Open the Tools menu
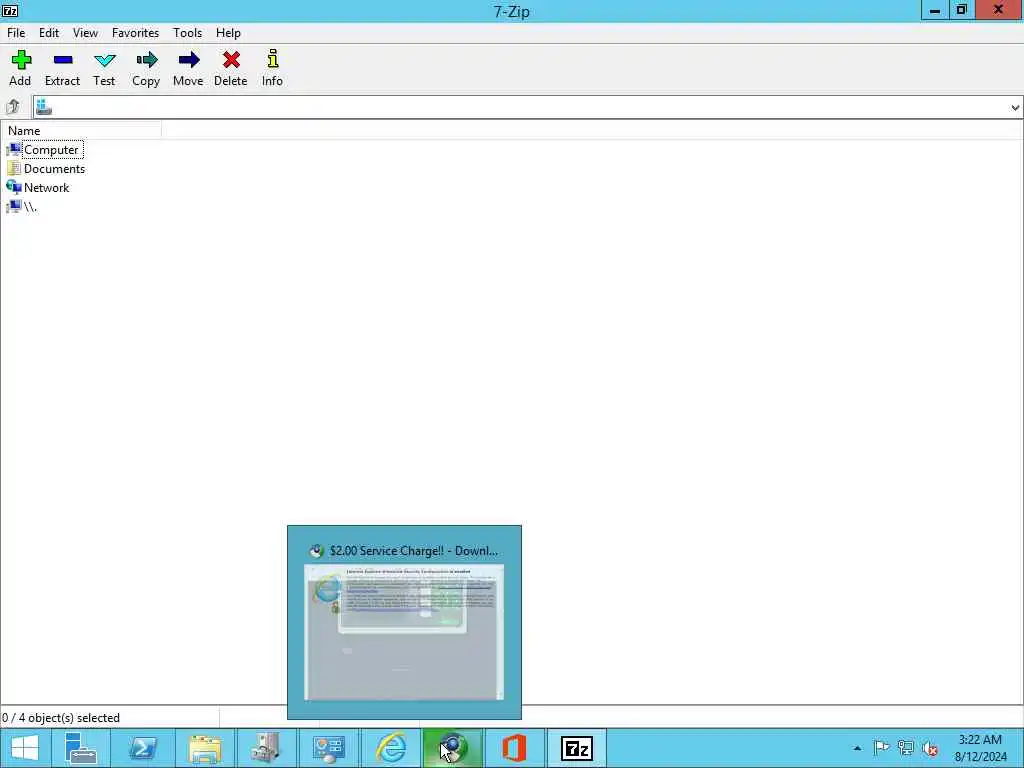 pyautogui.click(x=187, y=33)
